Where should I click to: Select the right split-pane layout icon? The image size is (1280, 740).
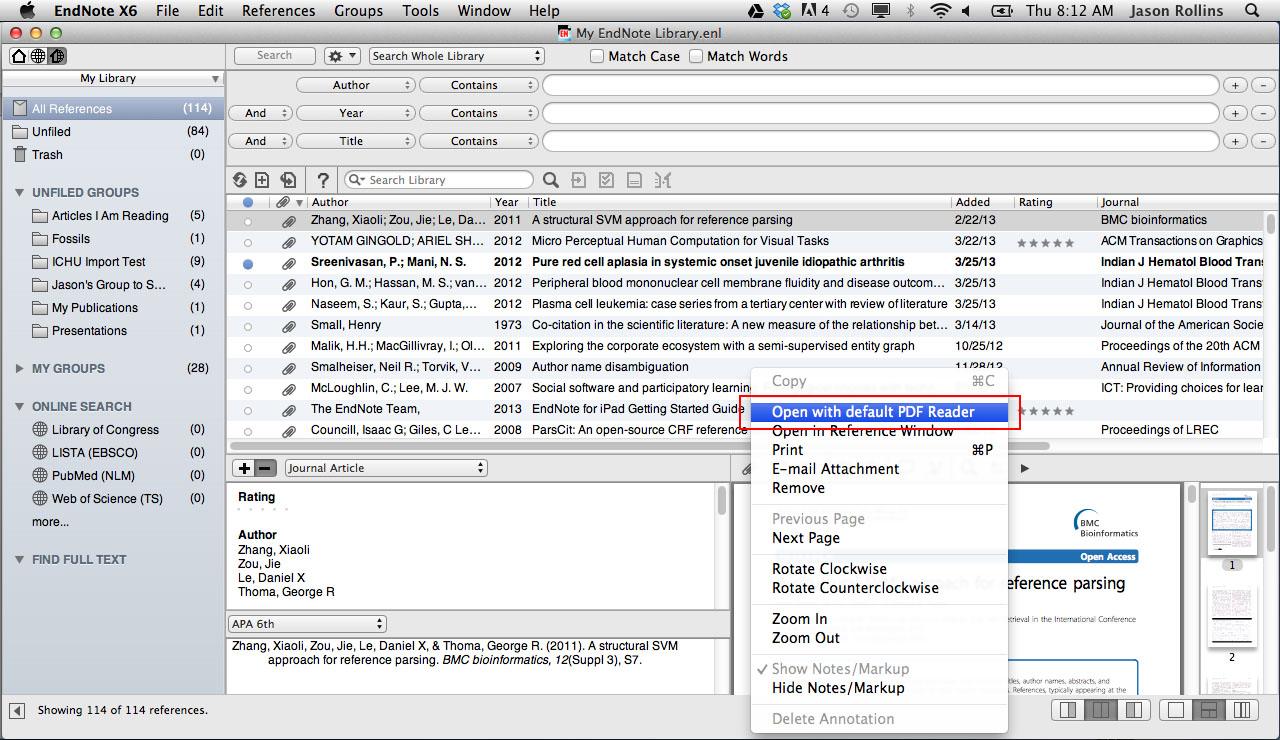point(1243,710)
